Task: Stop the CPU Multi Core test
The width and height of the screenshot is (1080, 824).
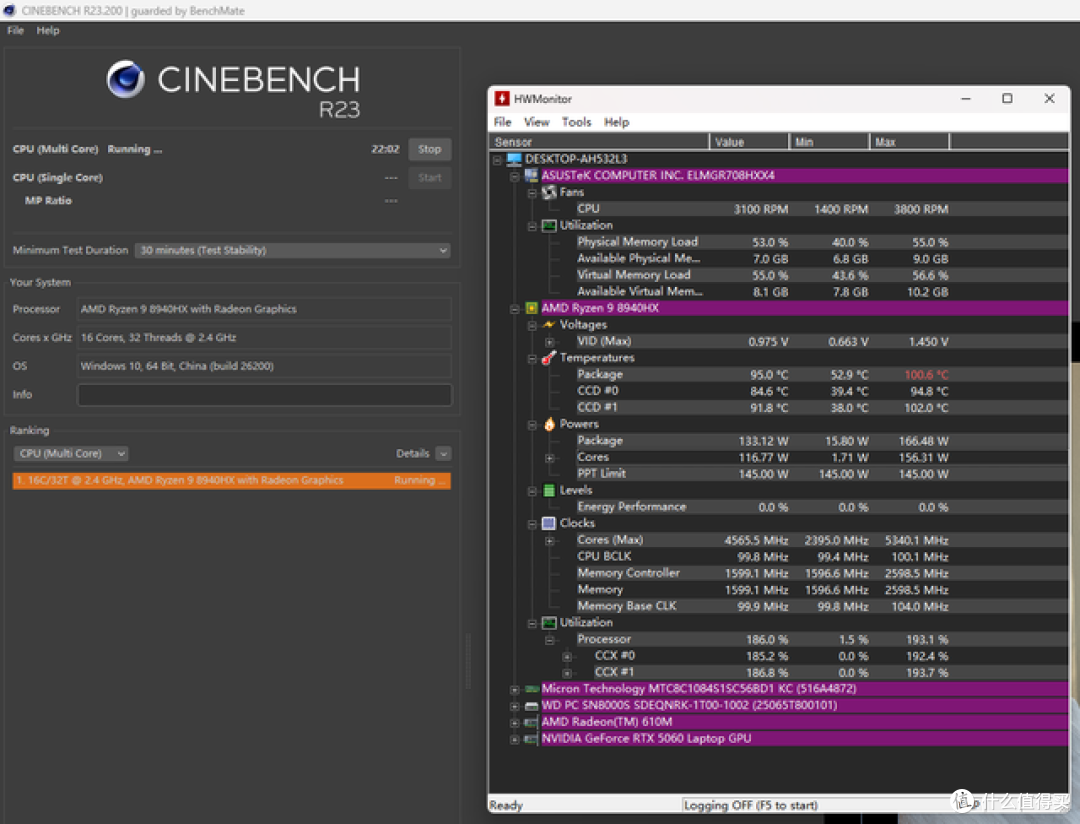Action: pyautogui.click(x=429, y=149)
